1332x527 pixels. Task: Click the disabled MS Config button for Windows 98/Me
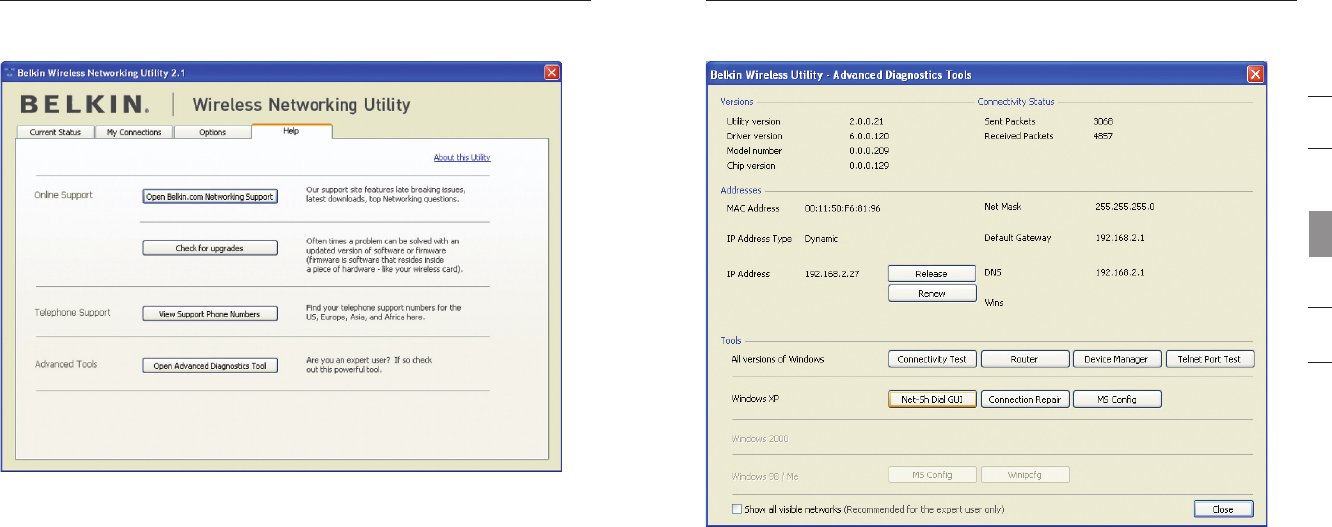[x=932, y=474]
